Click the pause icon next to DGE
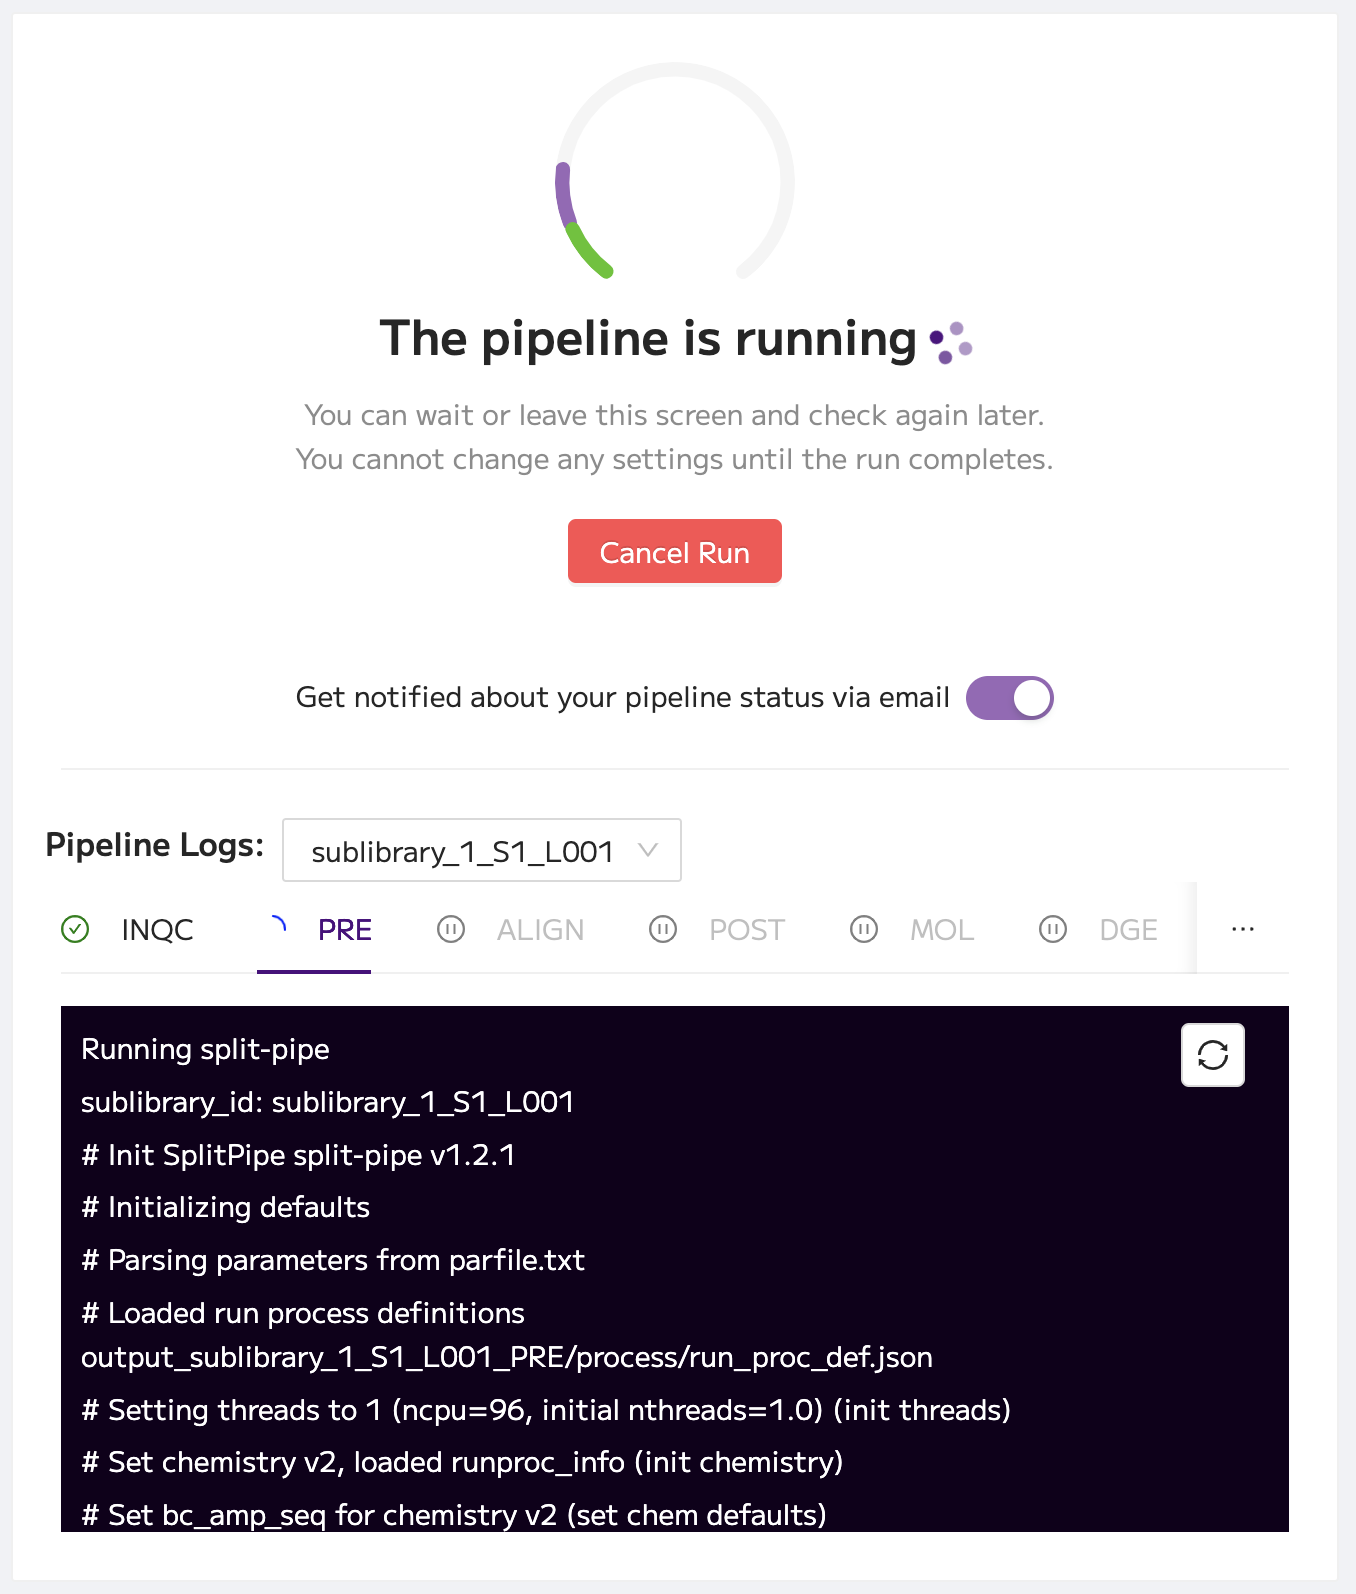Image resolution: width=1356 pixels, height=1594 pixels. coord(1053,930)
